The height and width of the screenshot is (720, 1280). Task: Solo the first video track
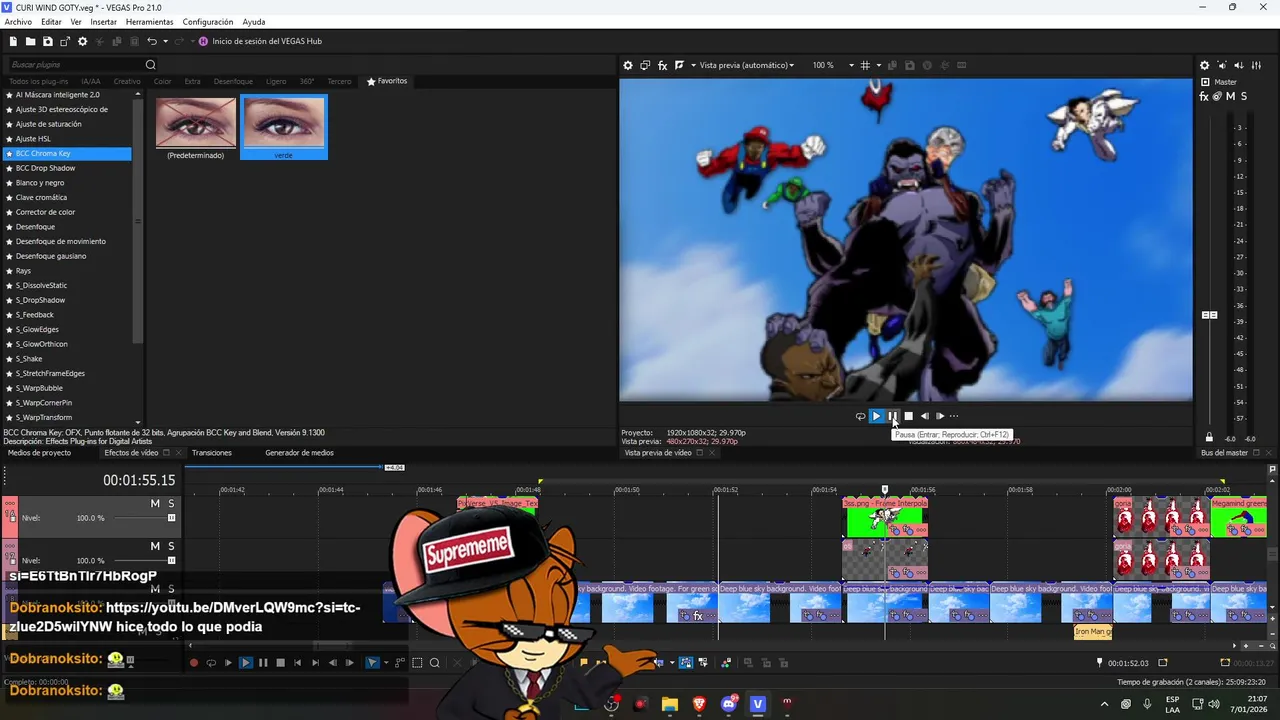171,503
